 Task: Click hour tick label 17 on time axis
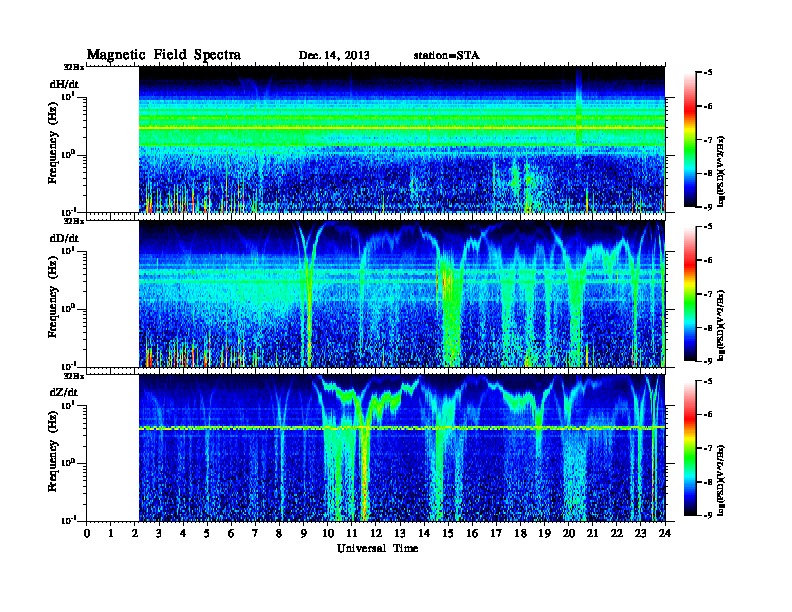[x=497, y=533]
